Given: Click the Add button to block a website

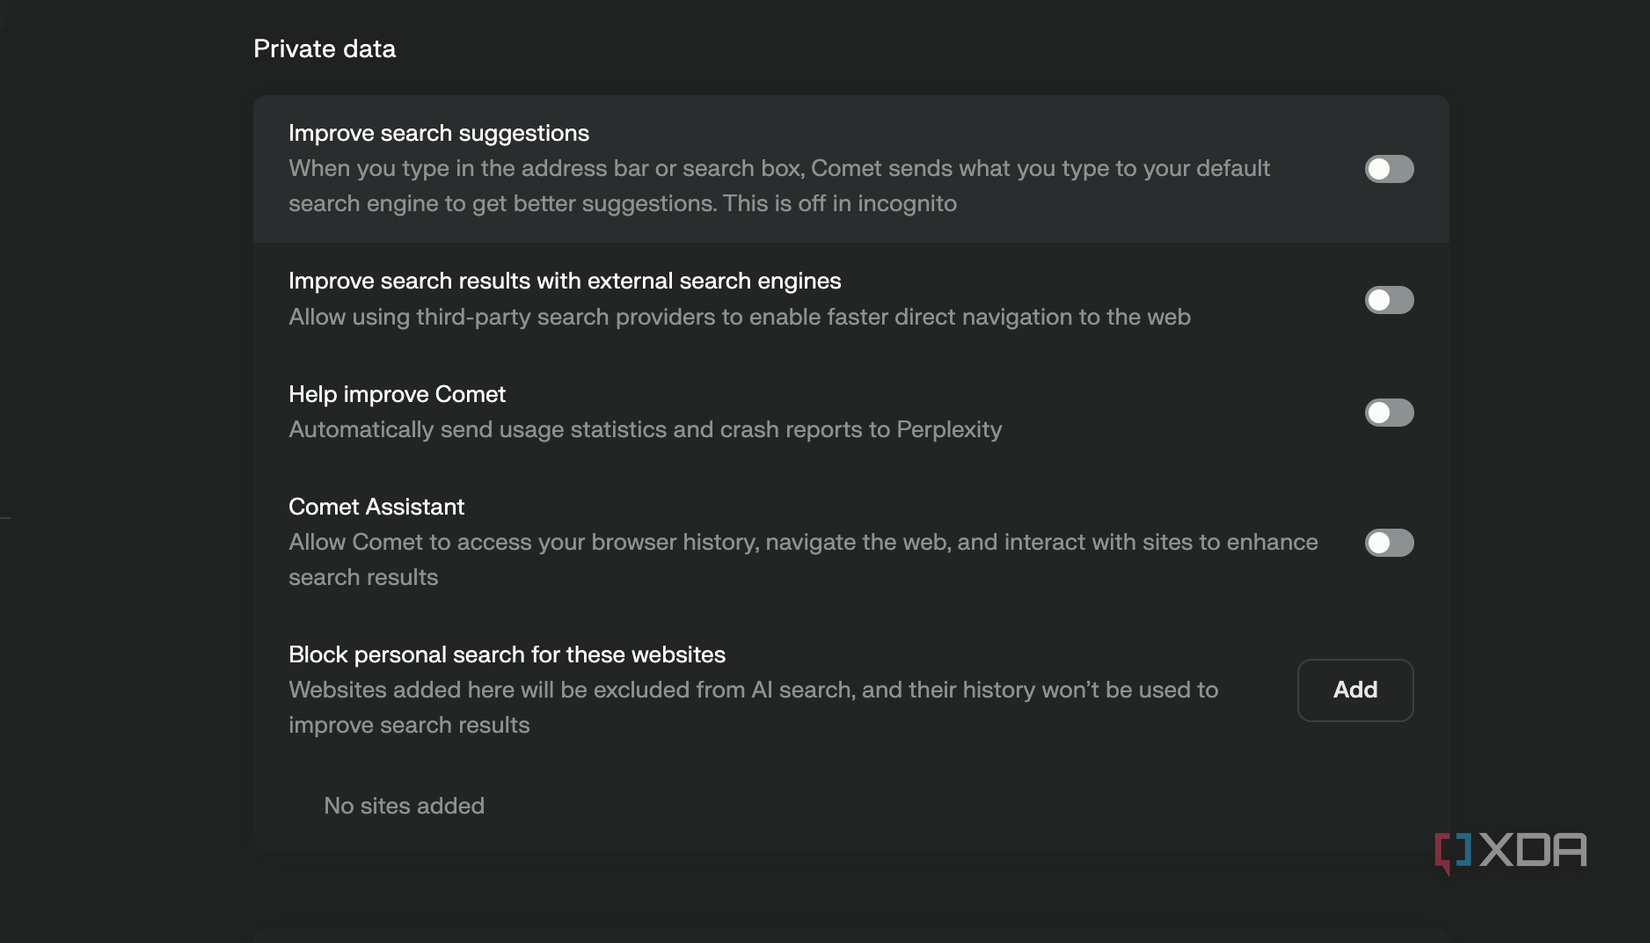Looking at the screenshot, I should click(x=1355, y=690).
